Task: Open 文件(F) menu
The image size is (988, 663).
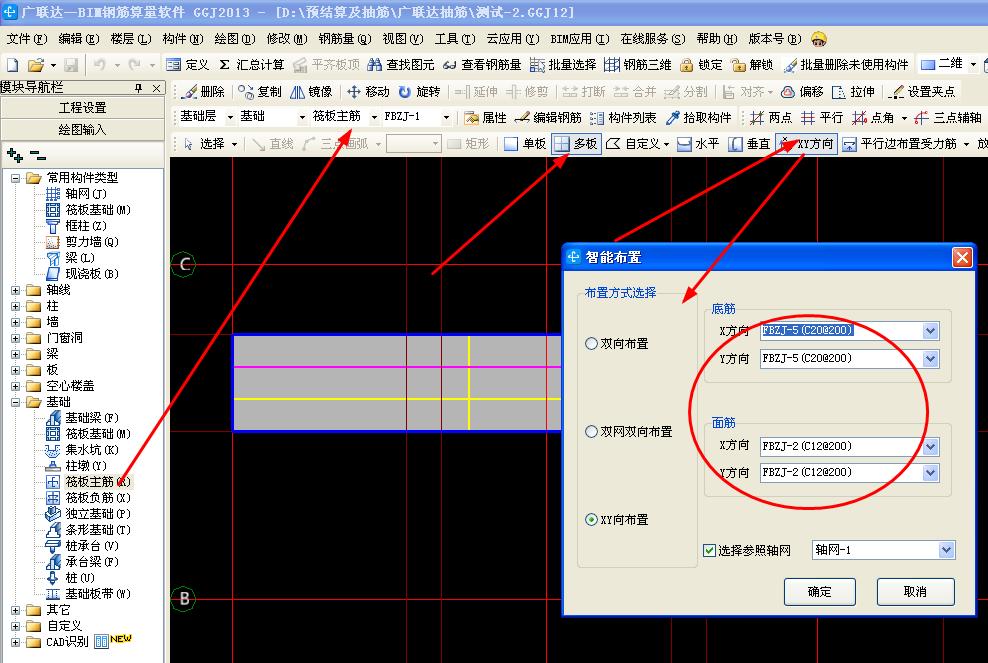Action: (26, 39)
